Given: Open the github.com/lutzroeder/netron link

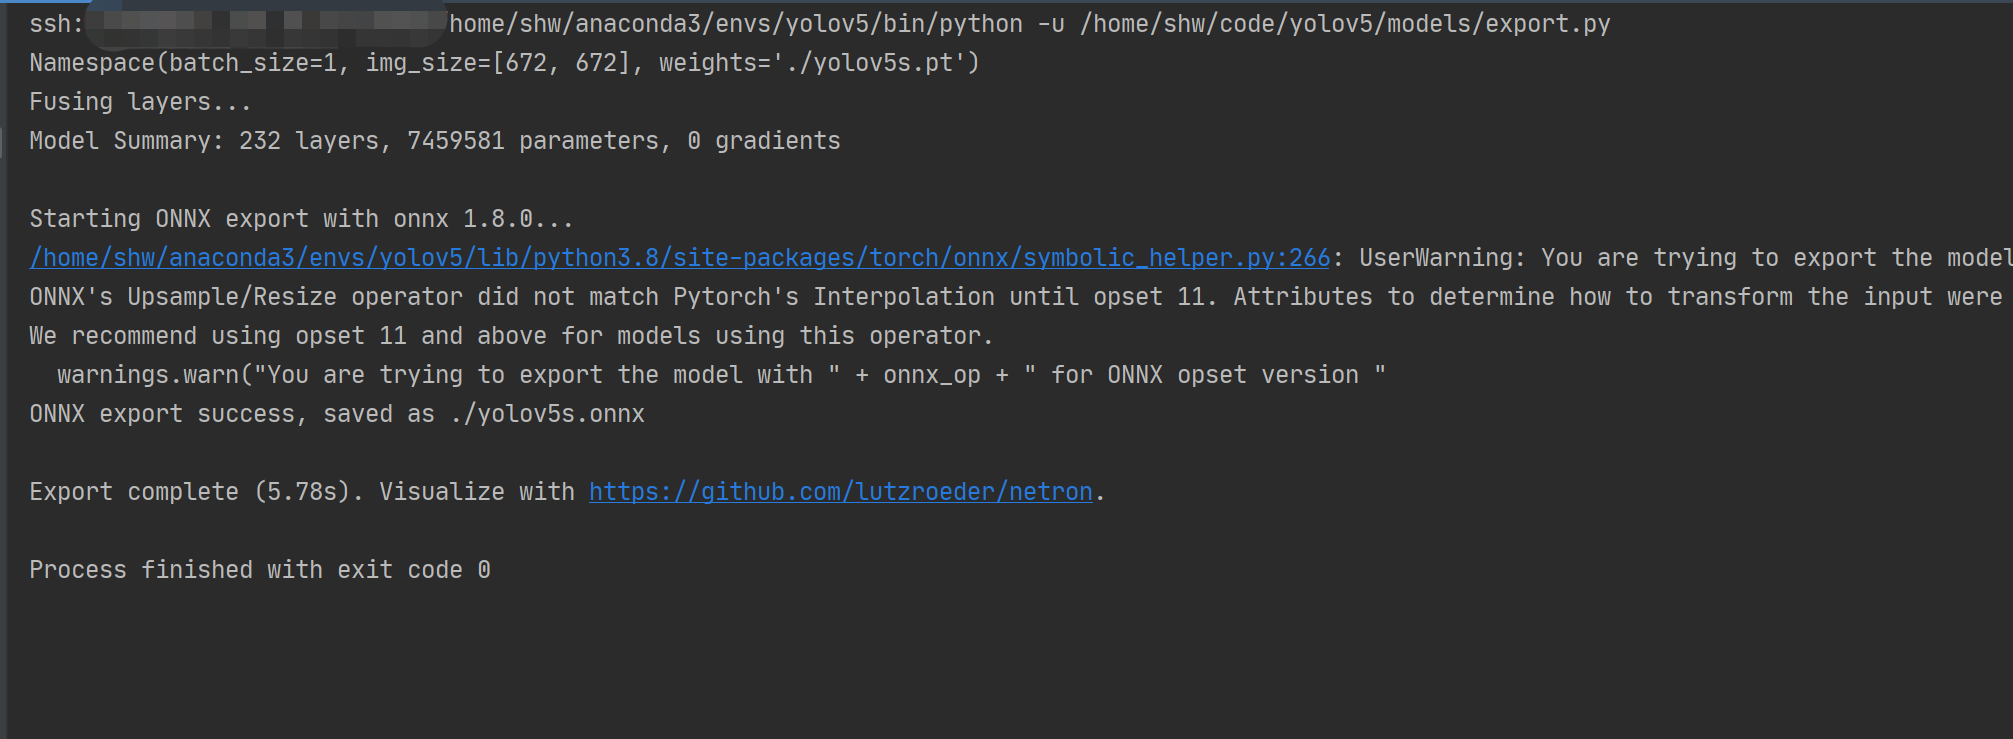Looking at the screenshot, I should click(840, 492).
